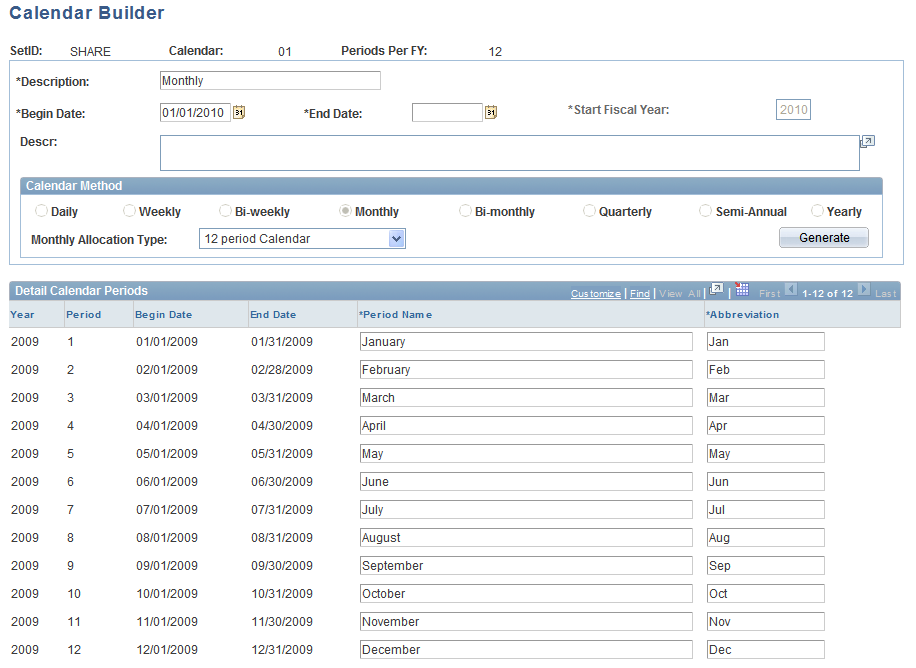Enable the Bi-weekly calendar option
916x668 pixels.
coord(225,211)
